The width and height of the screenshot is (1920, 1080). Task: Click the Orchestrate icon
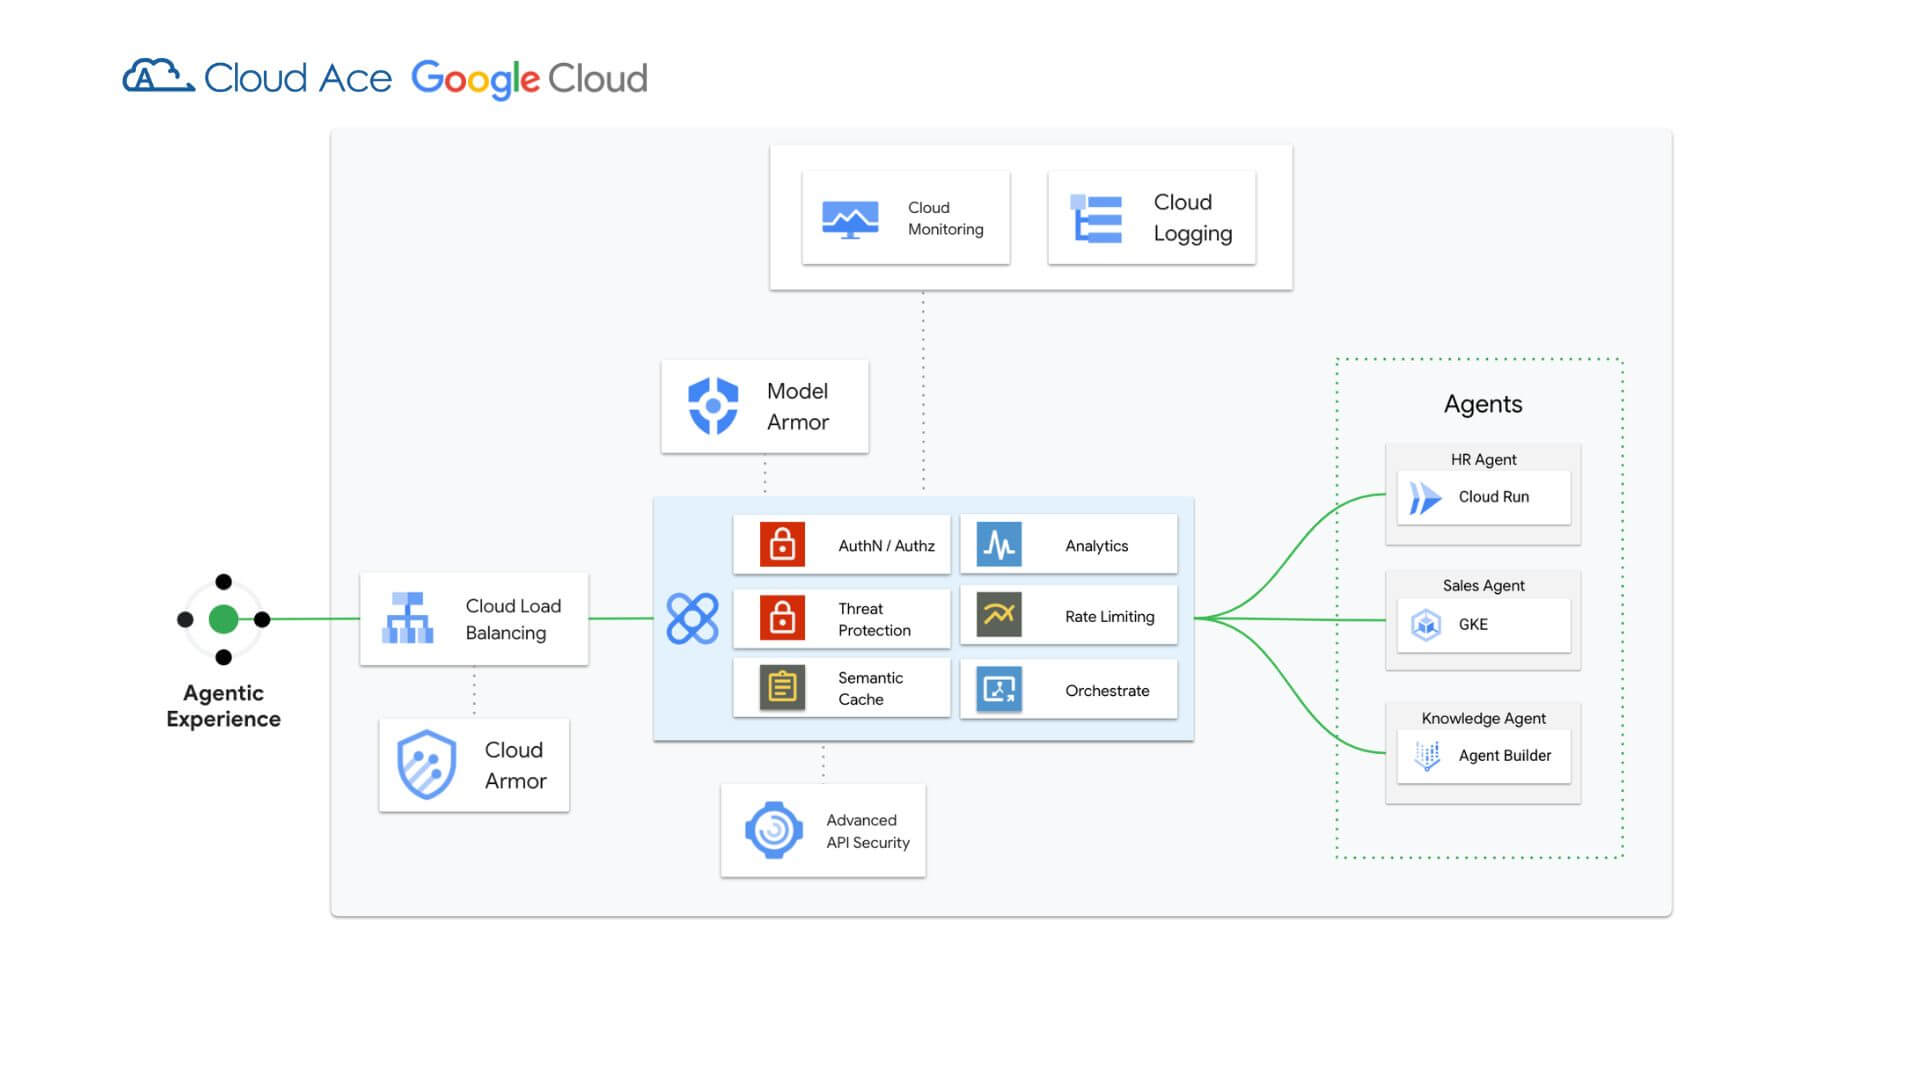pyautogui.click(x=999, y=689)
